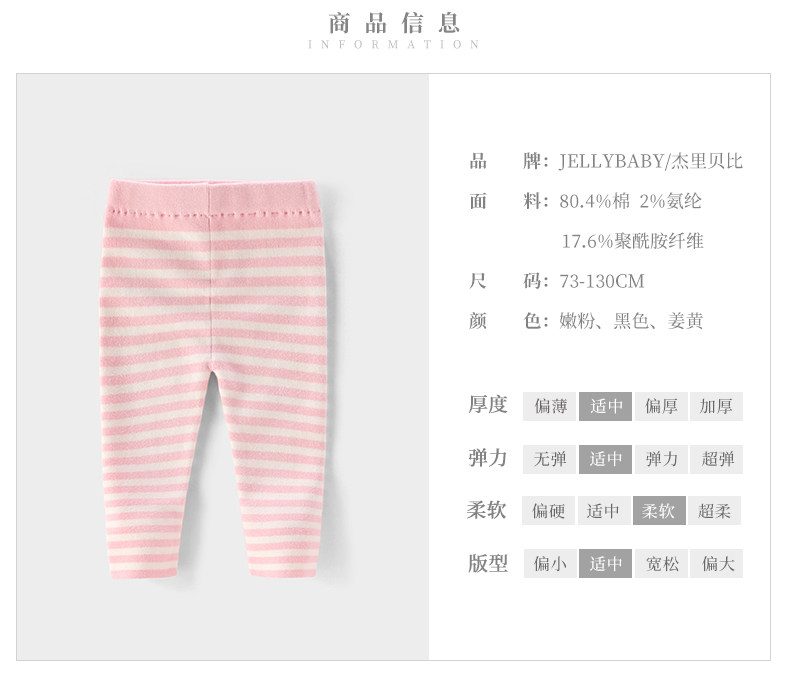Choose 超柔 softness option
790x677 pixels.
coord(714,511)
